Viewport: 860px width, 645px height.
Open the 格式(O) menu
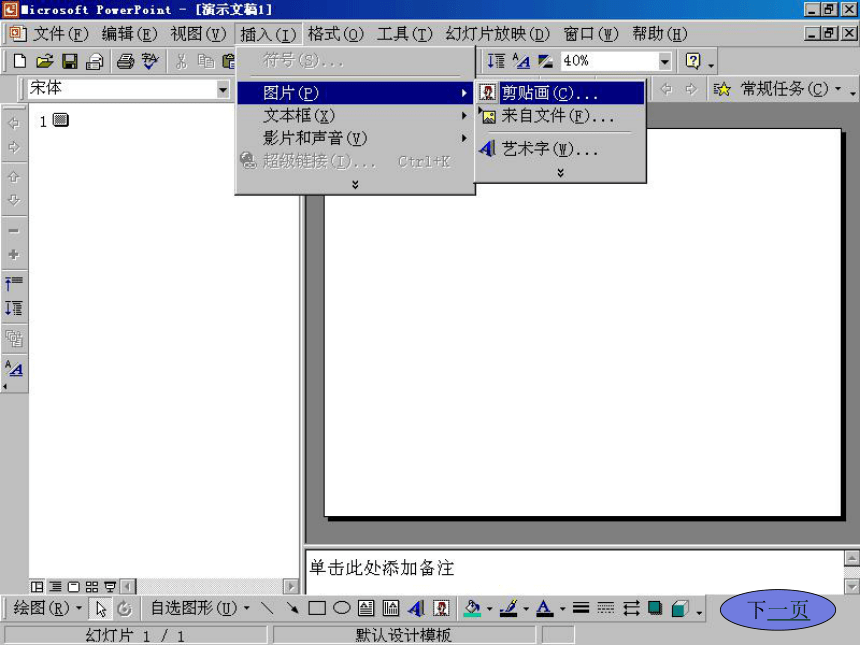coord(336,34)
